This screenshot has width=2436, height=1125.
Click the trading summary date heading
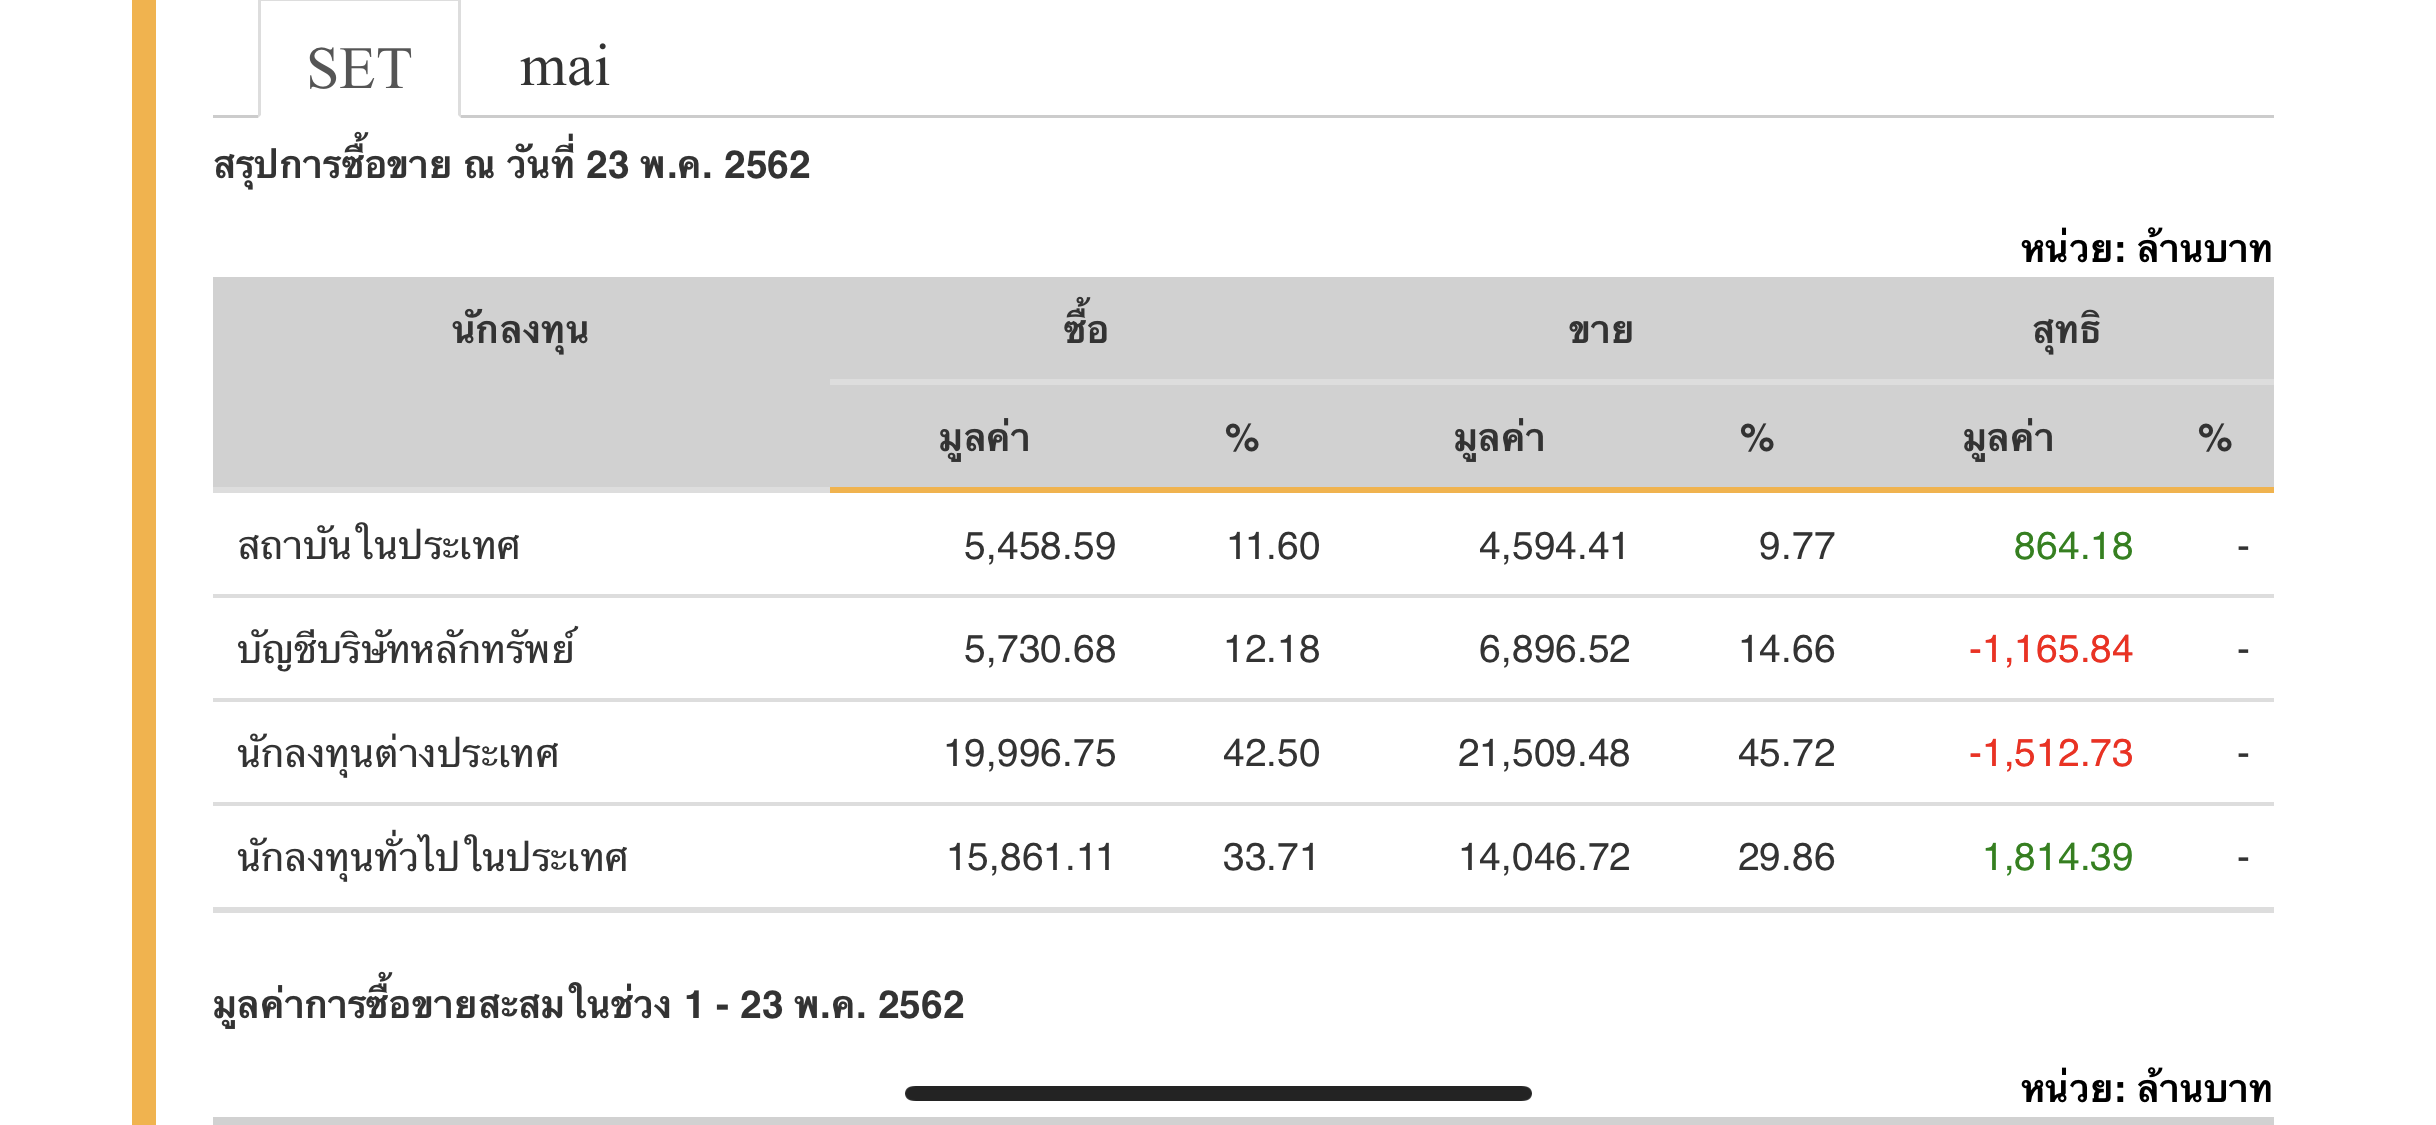click(511, 165)
